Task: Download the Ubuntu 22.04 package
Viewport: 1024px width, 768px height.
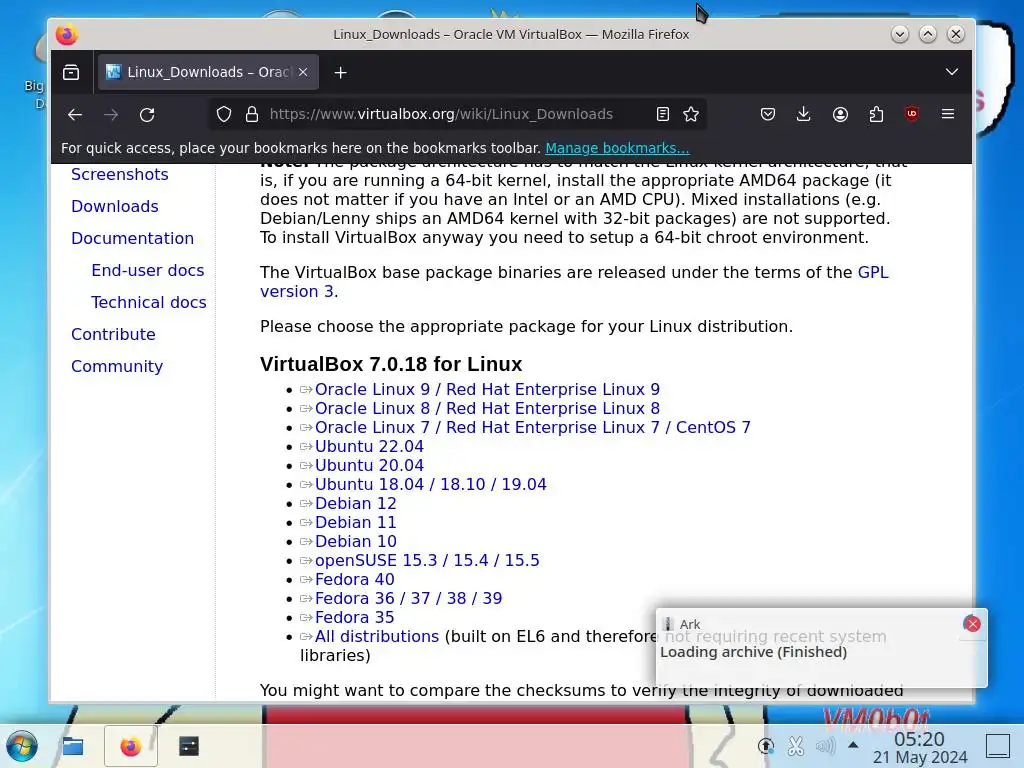Action: point(369,446)
